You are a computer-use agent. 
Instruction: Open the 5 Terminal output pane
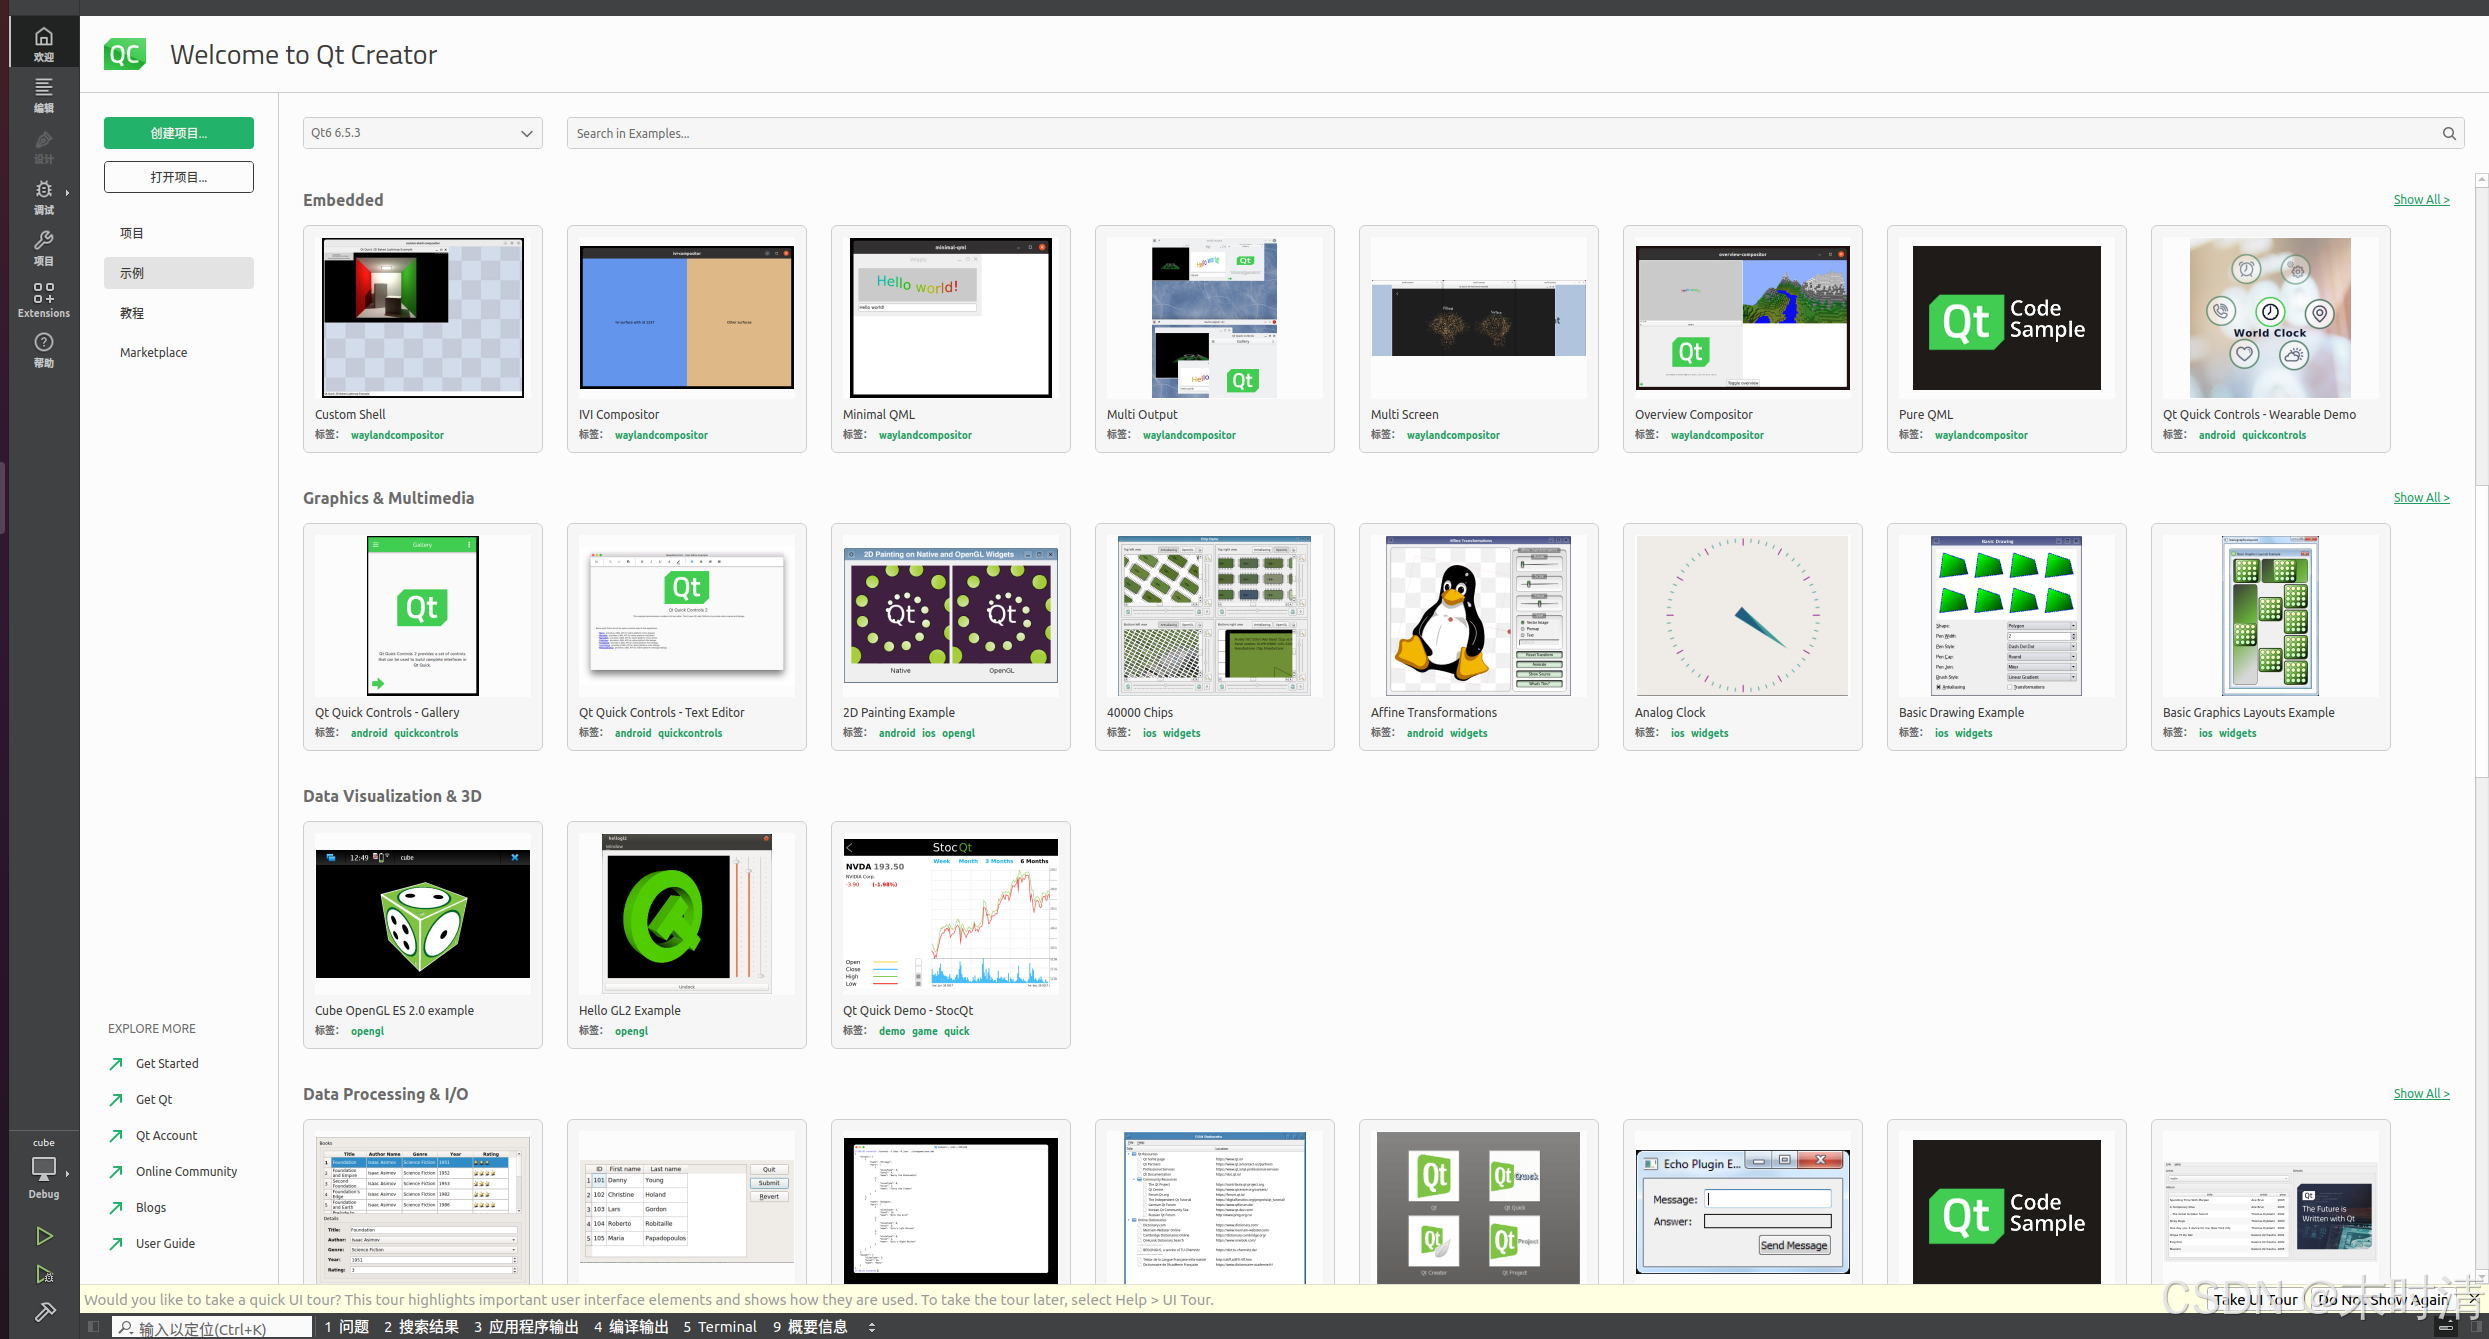pyautogui.click(x=720, y=1327)
